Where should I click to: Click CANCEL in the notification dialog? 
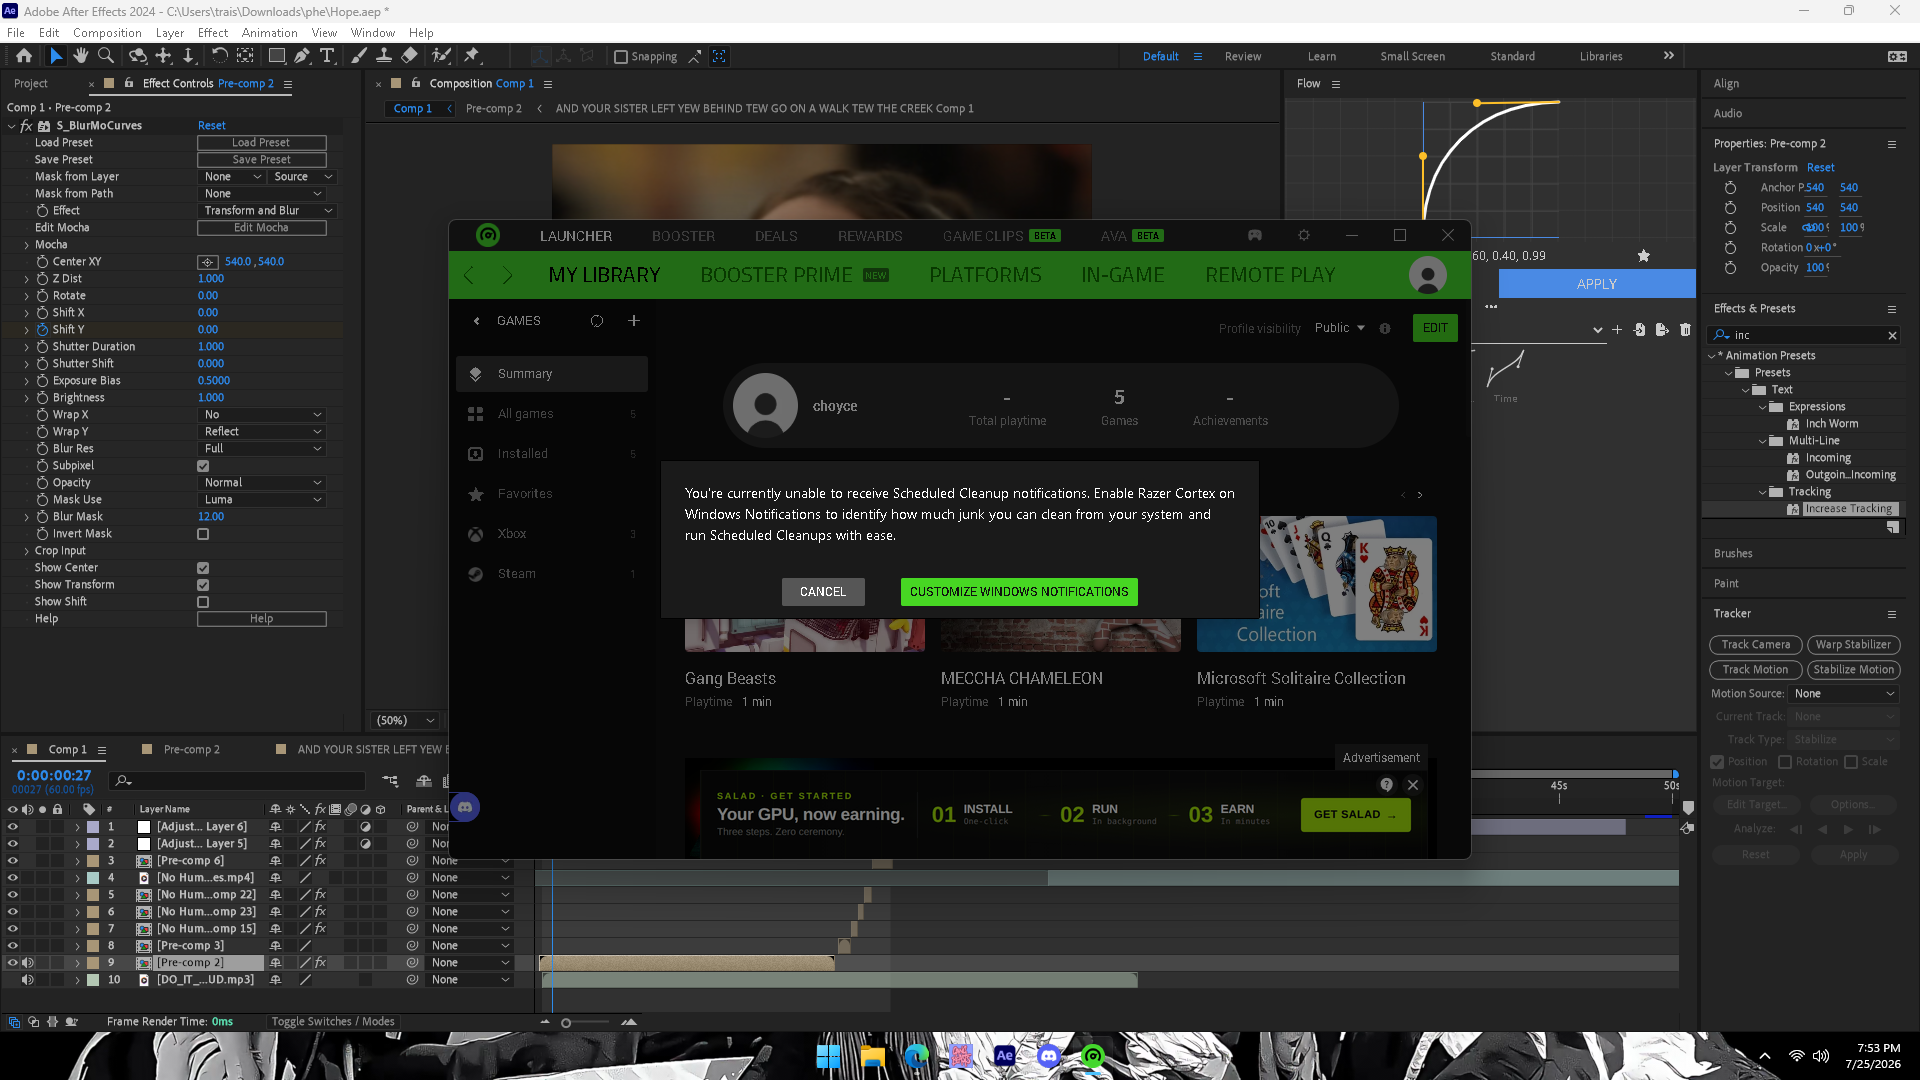coord(823,592)
